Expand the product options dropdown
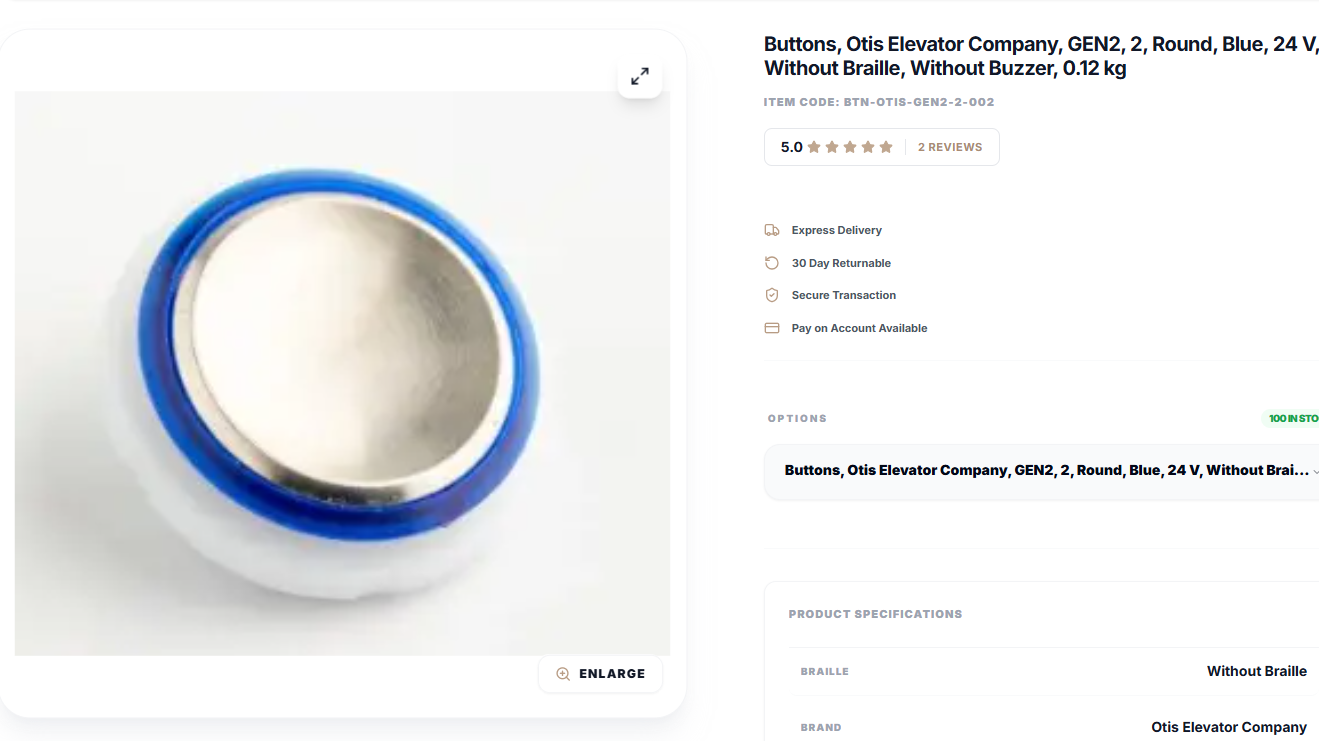The width and height of the screenshot is (1319, 741). pos(1045,471)
